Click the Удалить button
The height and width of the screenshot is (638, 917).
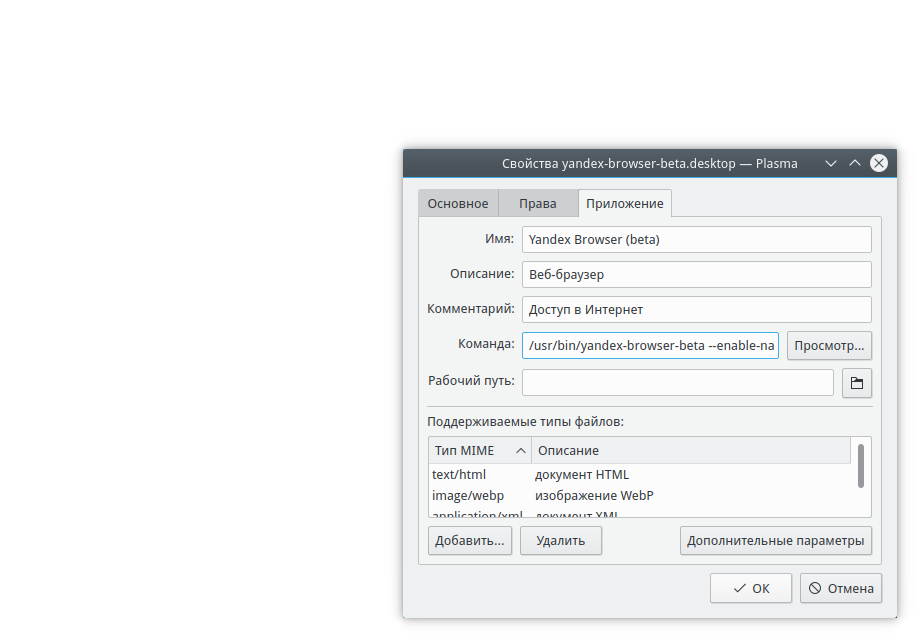pos(561,540)
